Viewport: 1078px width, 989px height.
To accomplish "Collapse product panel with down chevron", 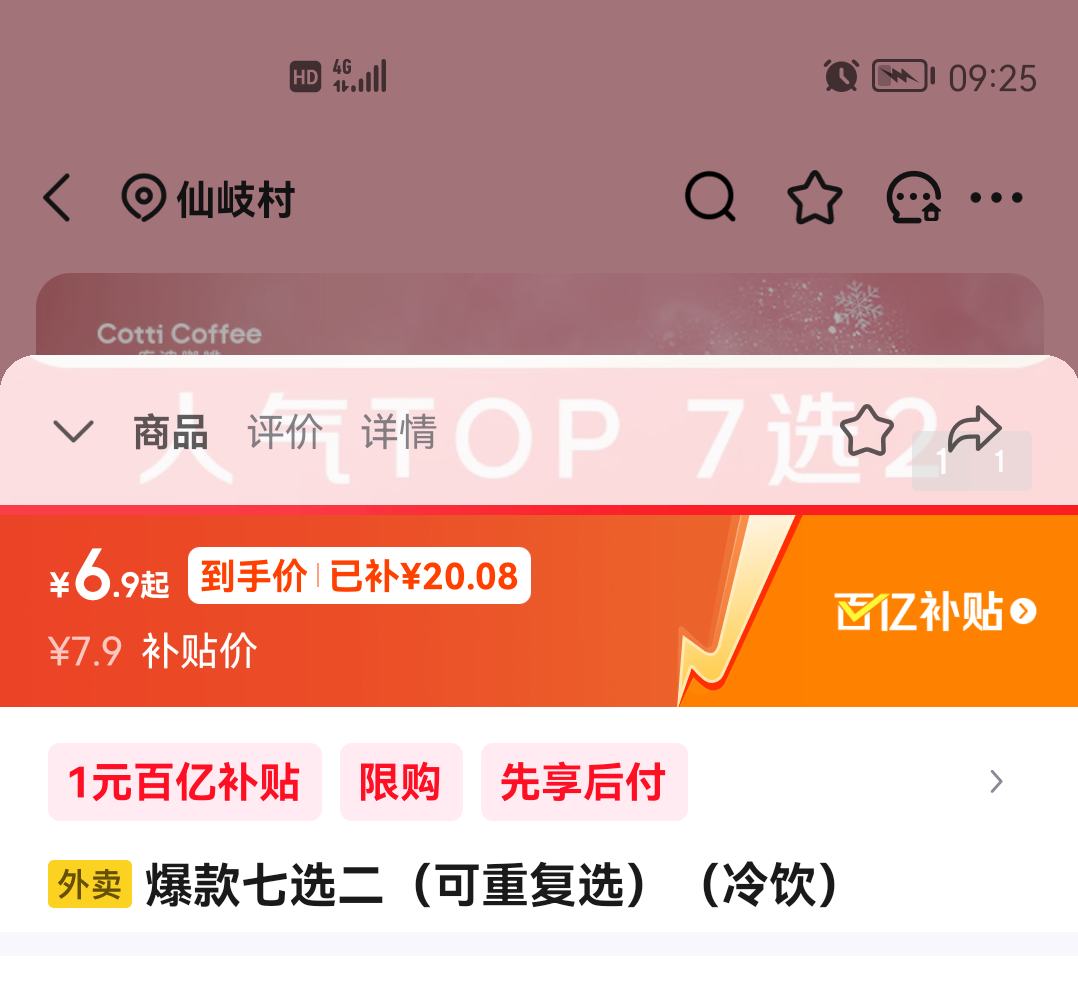I will click(x=73, y=431).
